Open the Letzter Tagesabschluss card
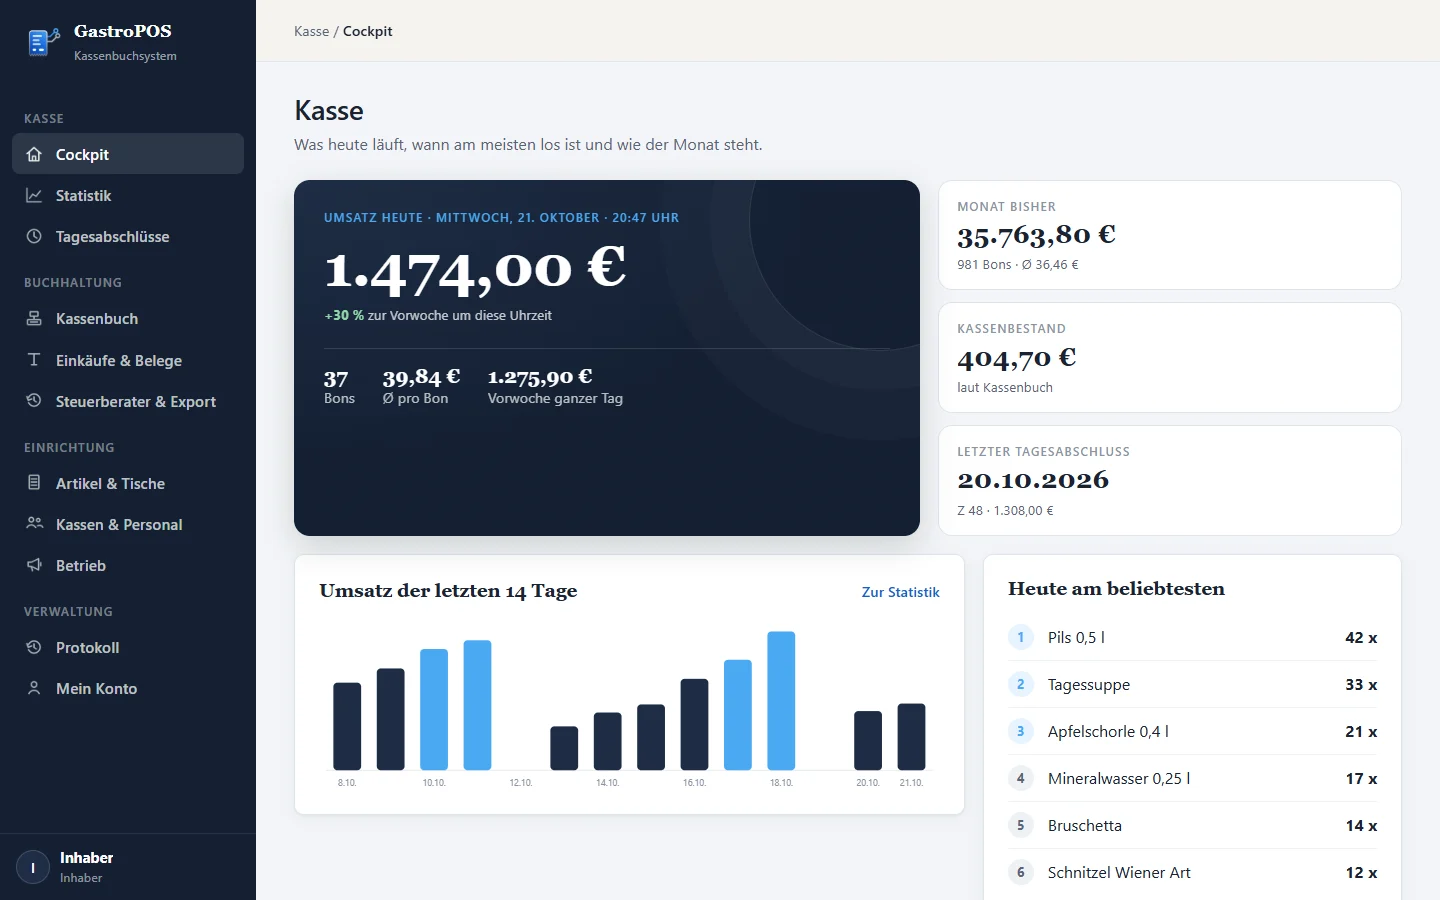 1169,480
